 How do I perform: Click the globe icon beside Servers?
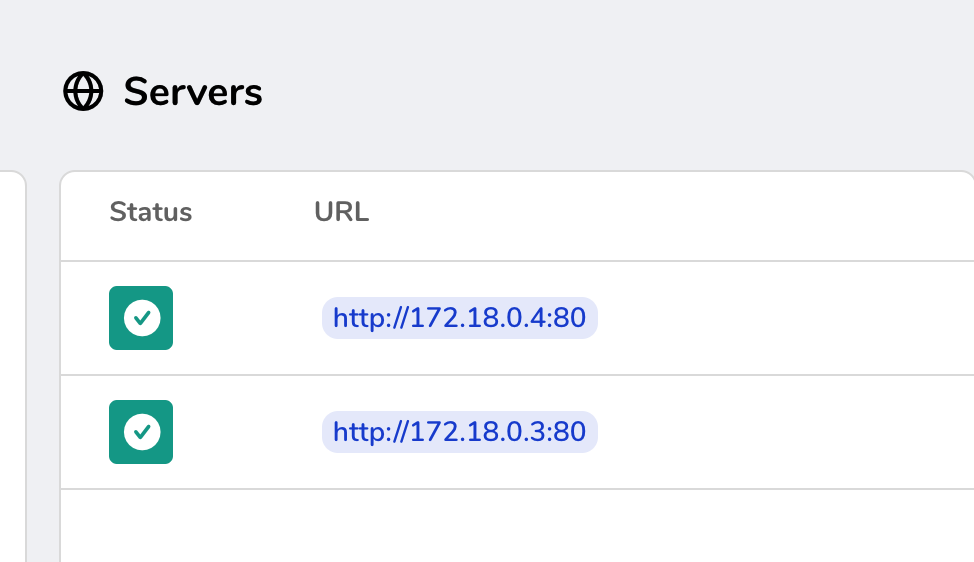tap(83, 93)
